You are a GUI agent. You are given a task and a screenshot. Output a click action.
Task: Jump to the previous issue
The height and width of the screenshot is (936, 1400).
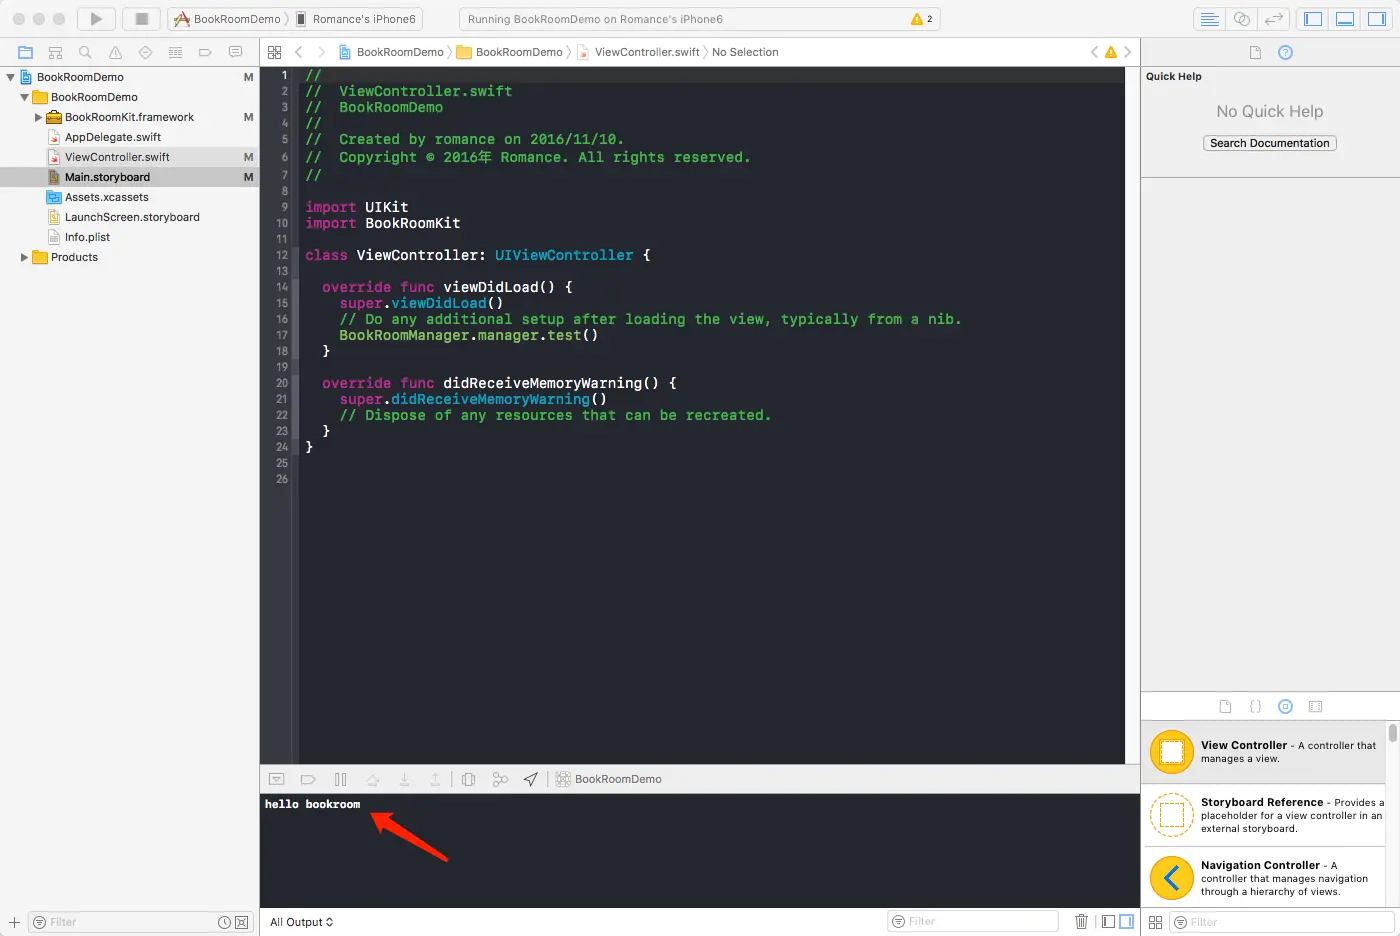tap(1094, 52)
